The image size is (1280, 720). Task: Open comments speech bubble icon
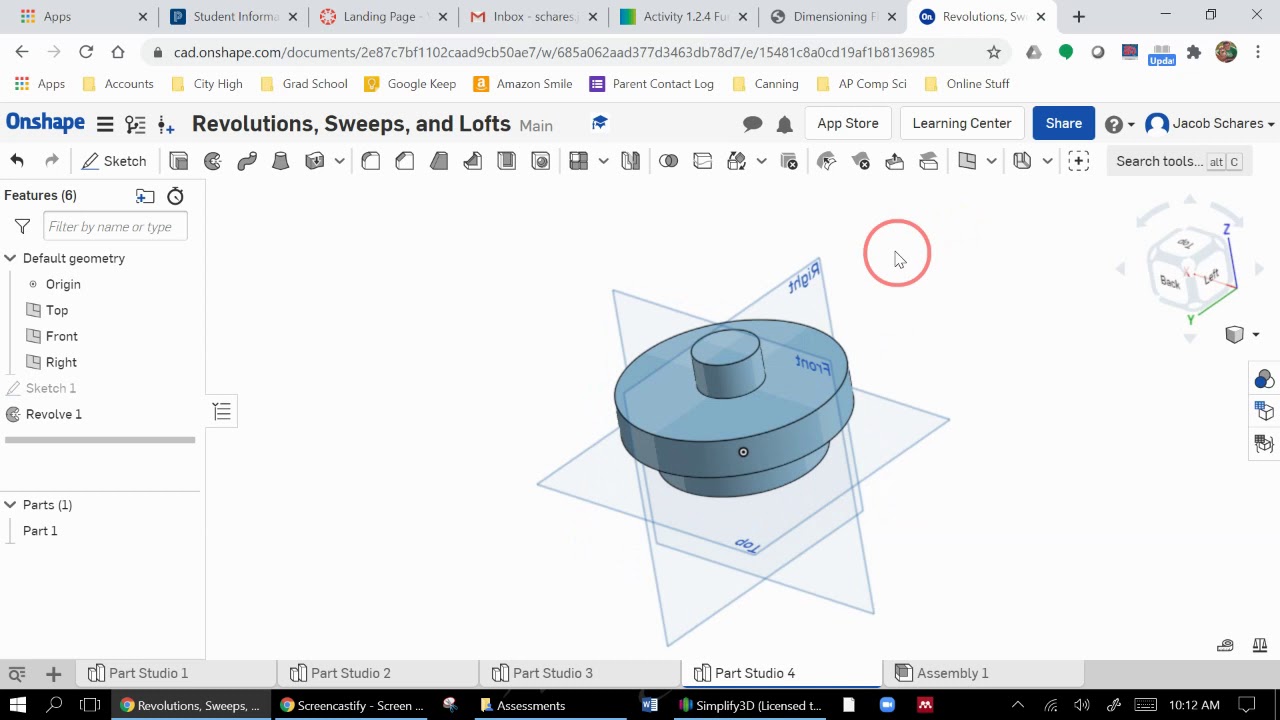[753, 124]
